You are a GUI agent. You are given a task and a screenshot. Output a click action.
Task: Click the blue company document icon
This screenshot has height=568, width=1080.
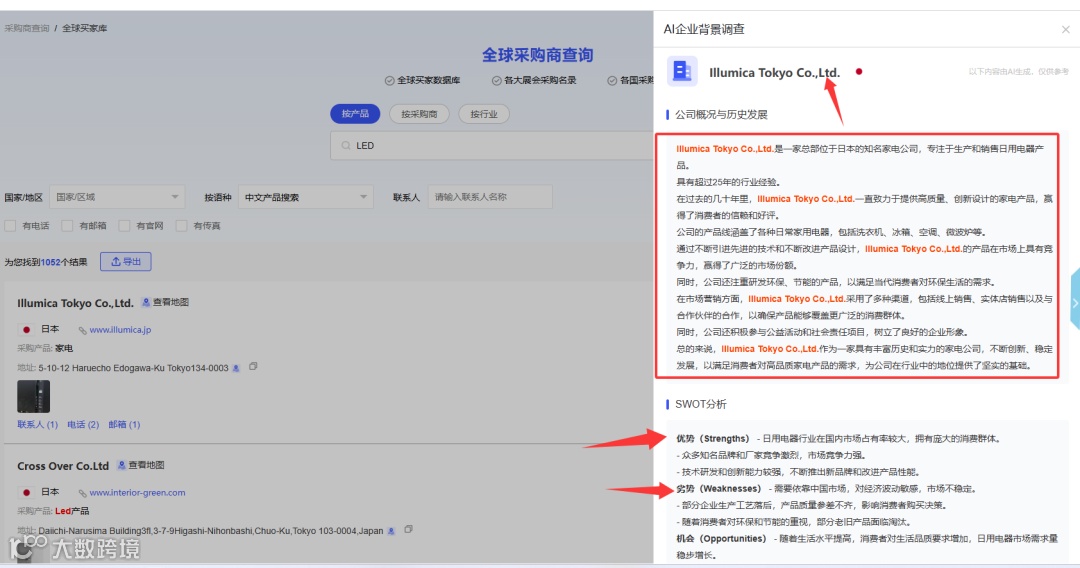[x=682, y=71]
